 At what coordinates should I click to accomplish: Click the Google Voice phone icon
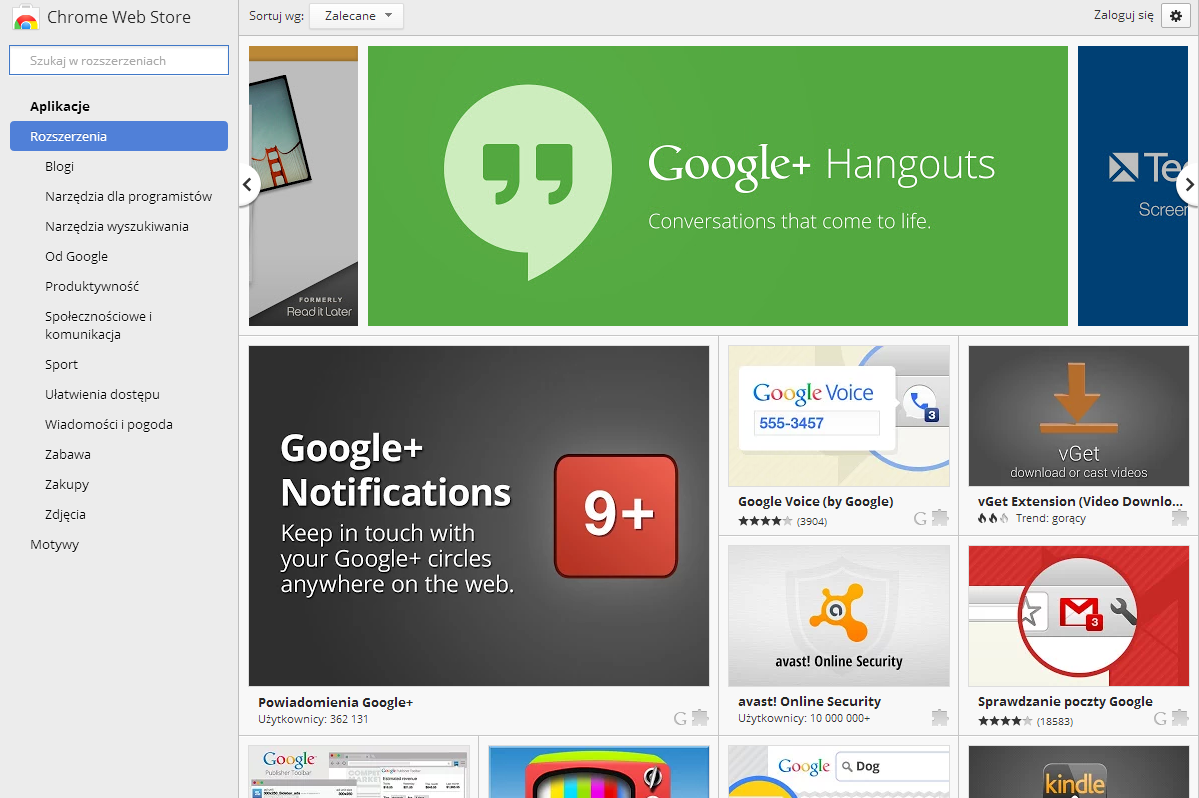pyautogui.click(x=921, y=403)
